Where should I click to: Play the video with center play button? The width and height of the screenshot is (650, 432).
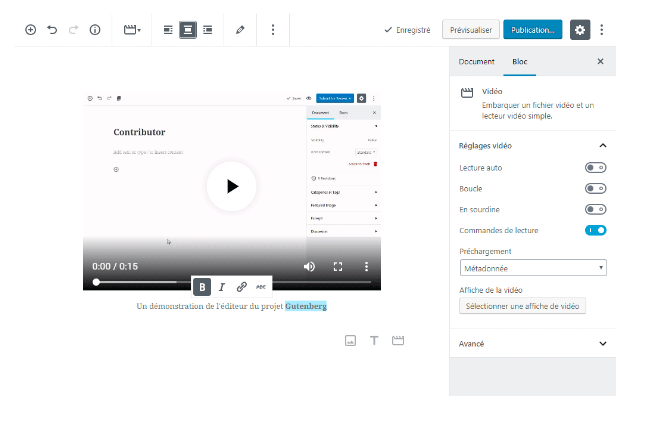pyautogui.click(x=231, y=186)
